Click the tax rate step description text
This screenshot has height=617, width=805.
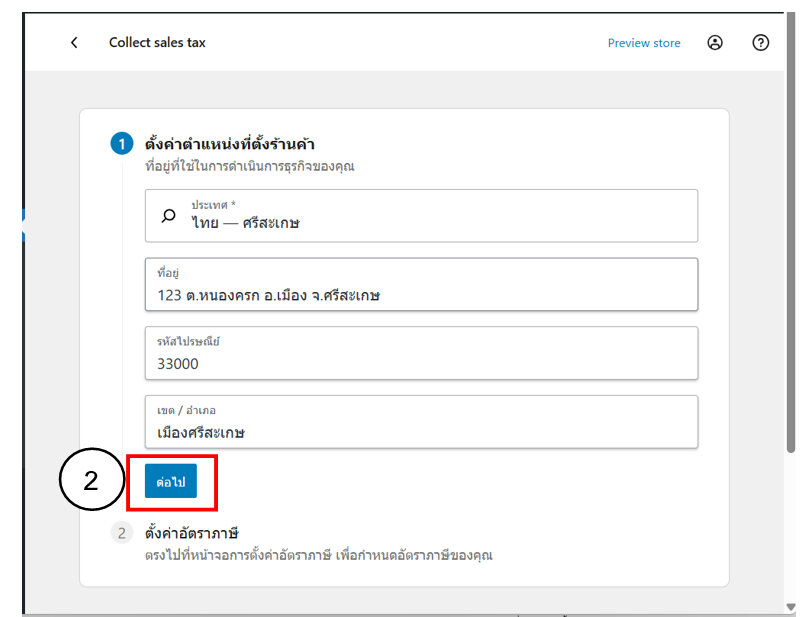[x=318, y=555]
